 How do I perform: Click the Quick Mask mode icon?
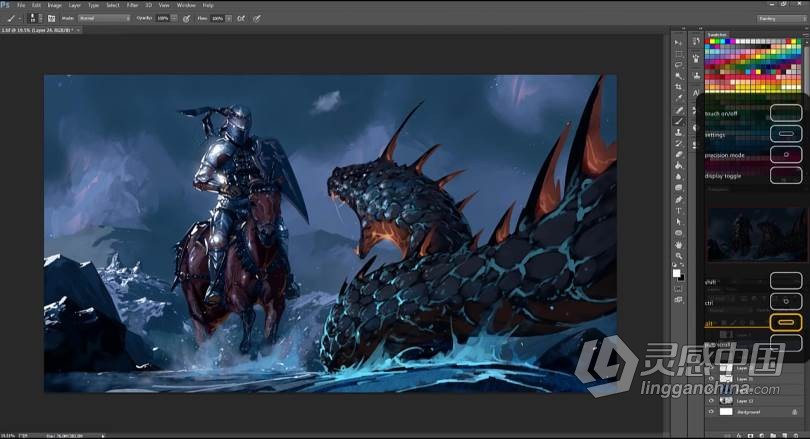click(x=678, y=289)
